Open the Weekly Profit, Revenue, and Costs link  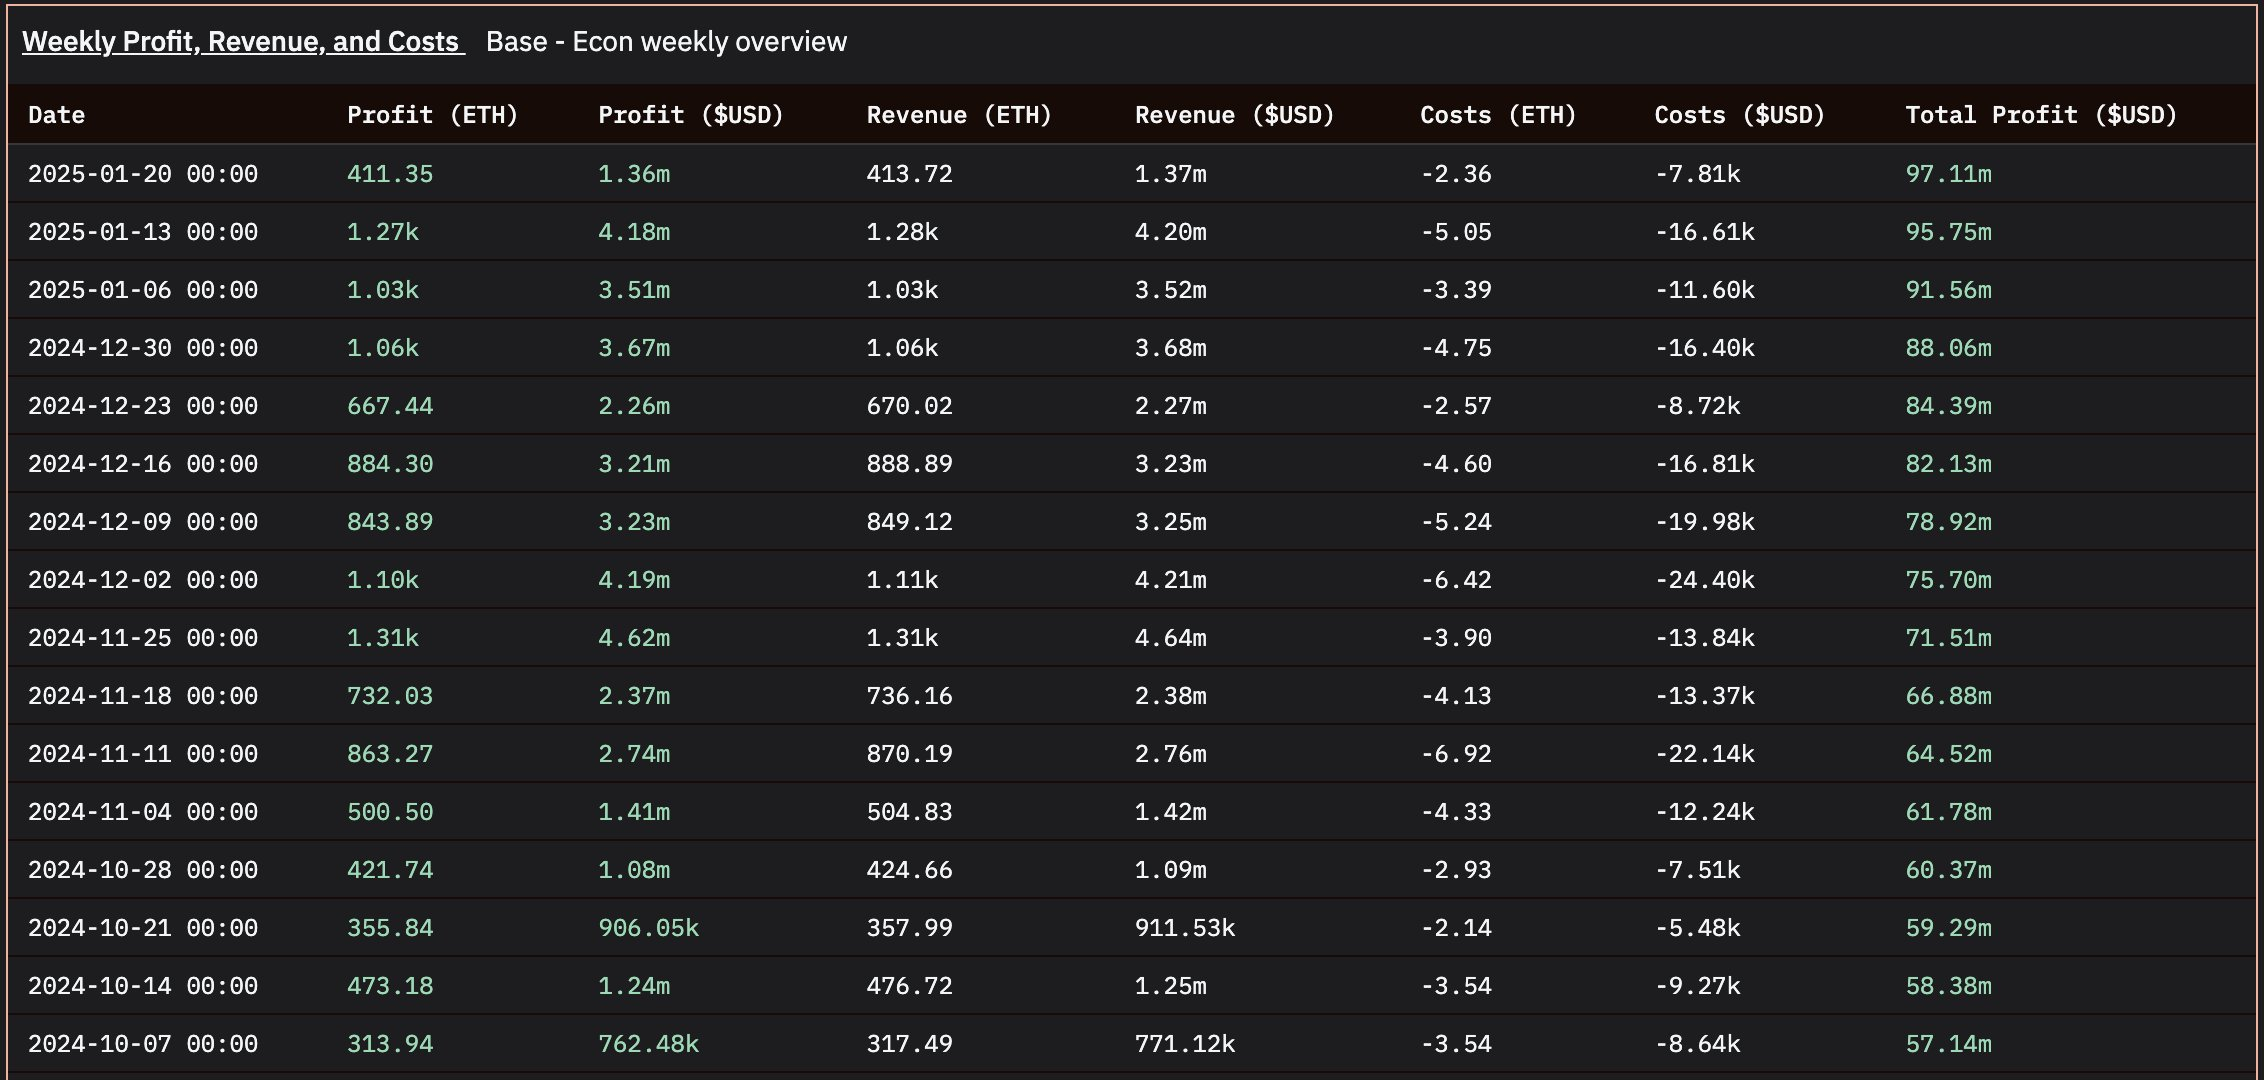click(x=243, y=42)
